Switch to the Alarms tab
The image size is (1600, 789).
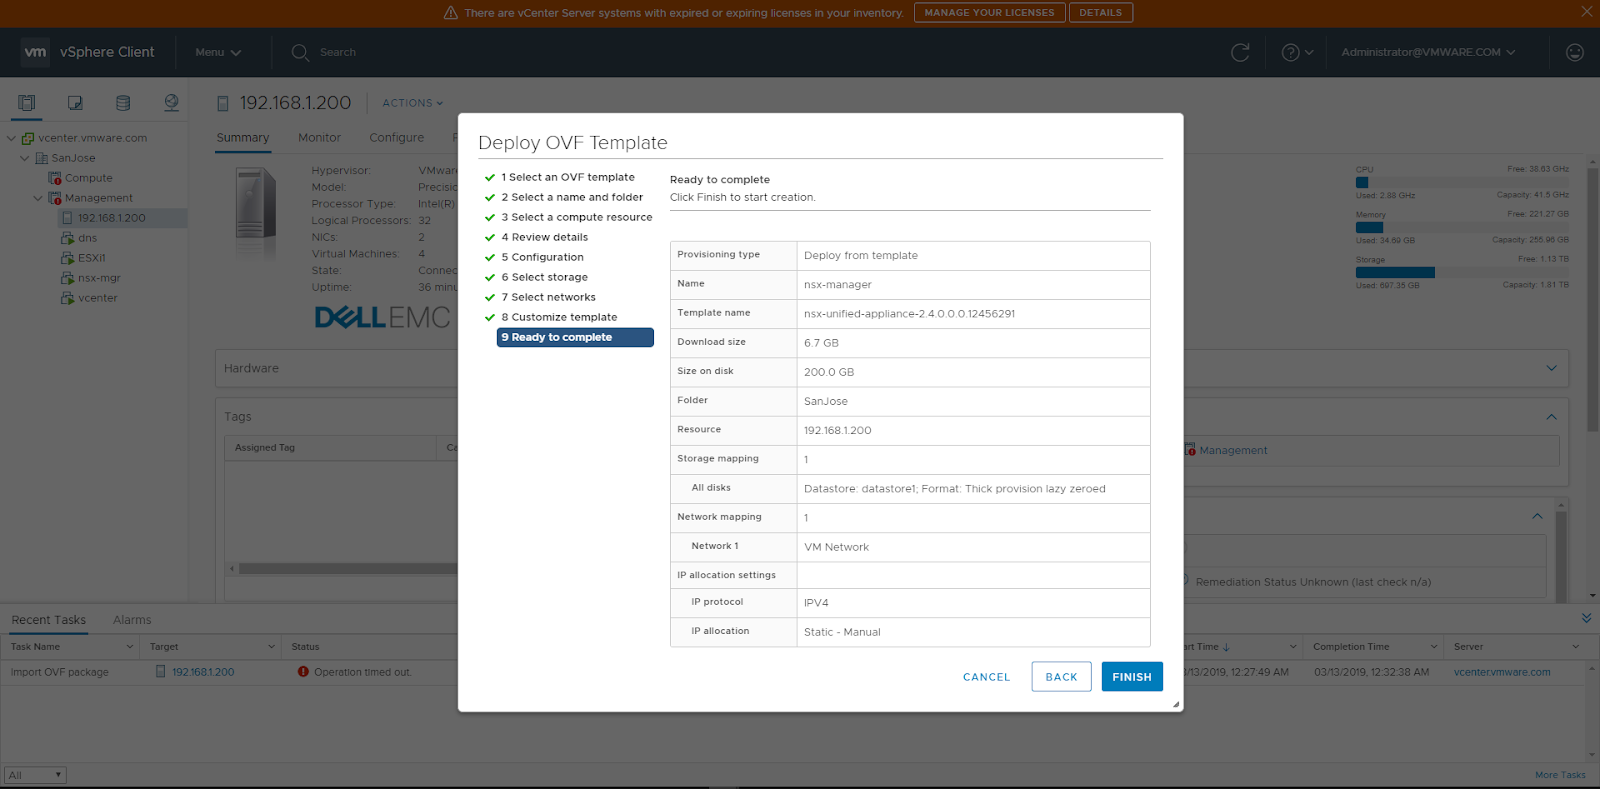pos(132,620)
